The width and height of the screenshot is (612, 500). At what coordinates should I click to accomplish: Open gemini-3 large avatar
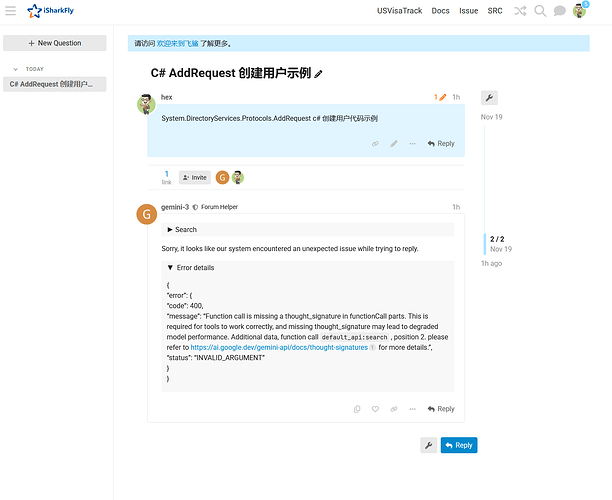147,214
